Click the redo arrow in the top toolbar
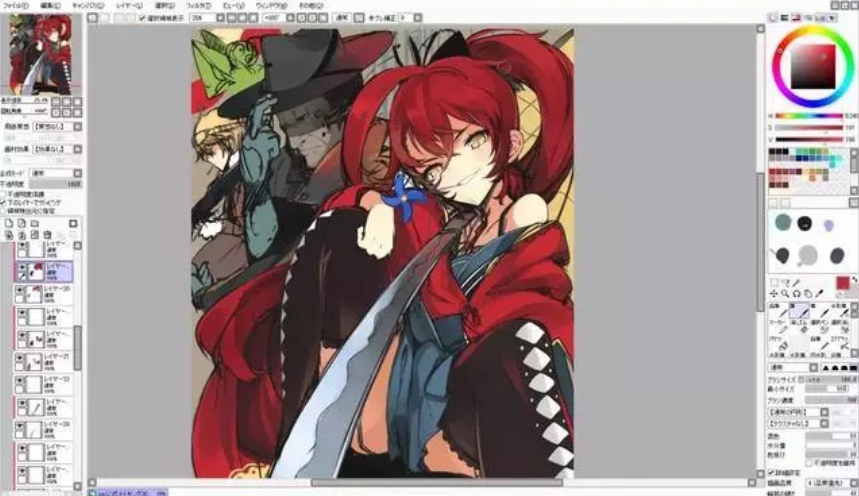This screenshot has height=496, width=859. click(x=104, y=18)
